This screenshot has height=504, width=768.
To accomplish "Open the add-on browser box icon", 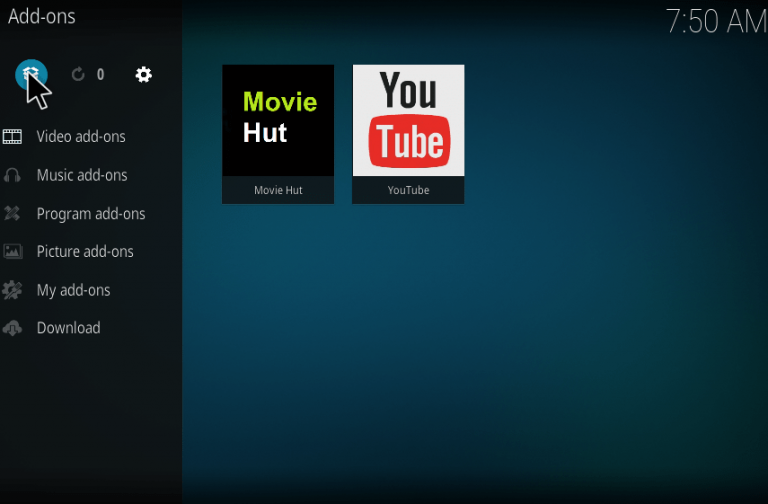I will click(31, 74).
